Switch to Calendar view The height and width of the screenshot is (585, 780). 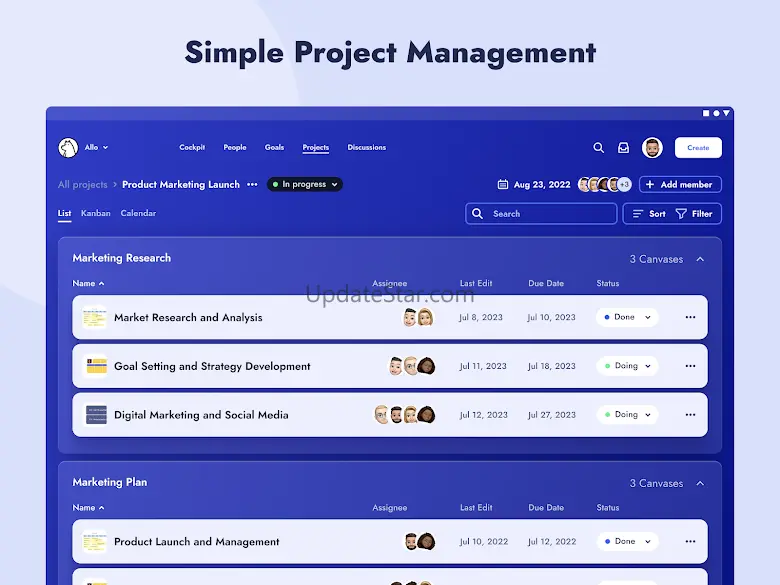(x=138, y=213)
